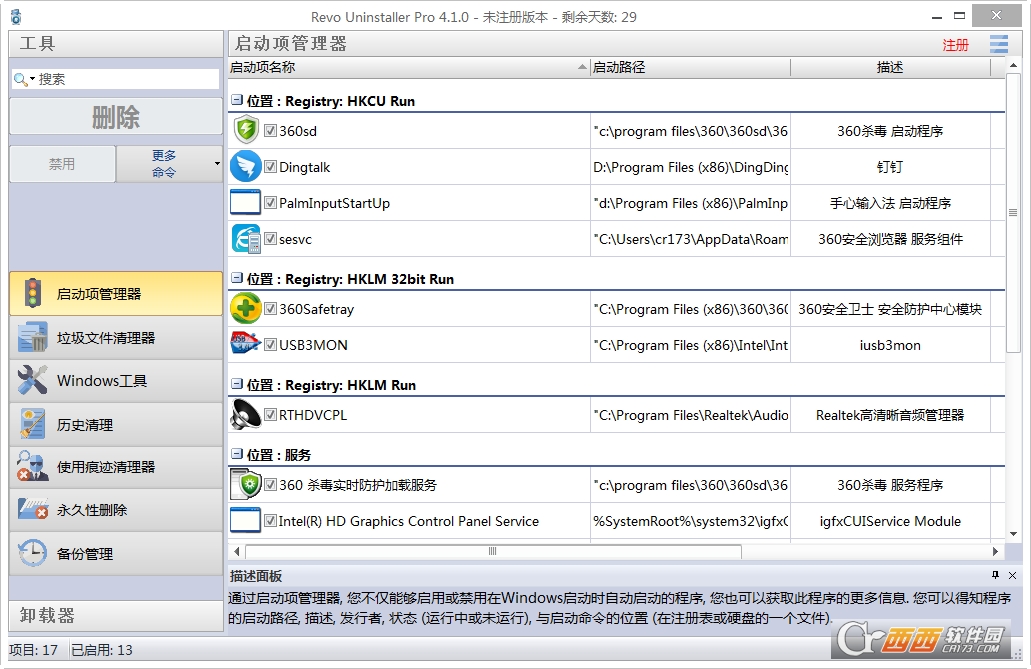Select the 360杀毒 启动程序 description cell

(890, 130)
